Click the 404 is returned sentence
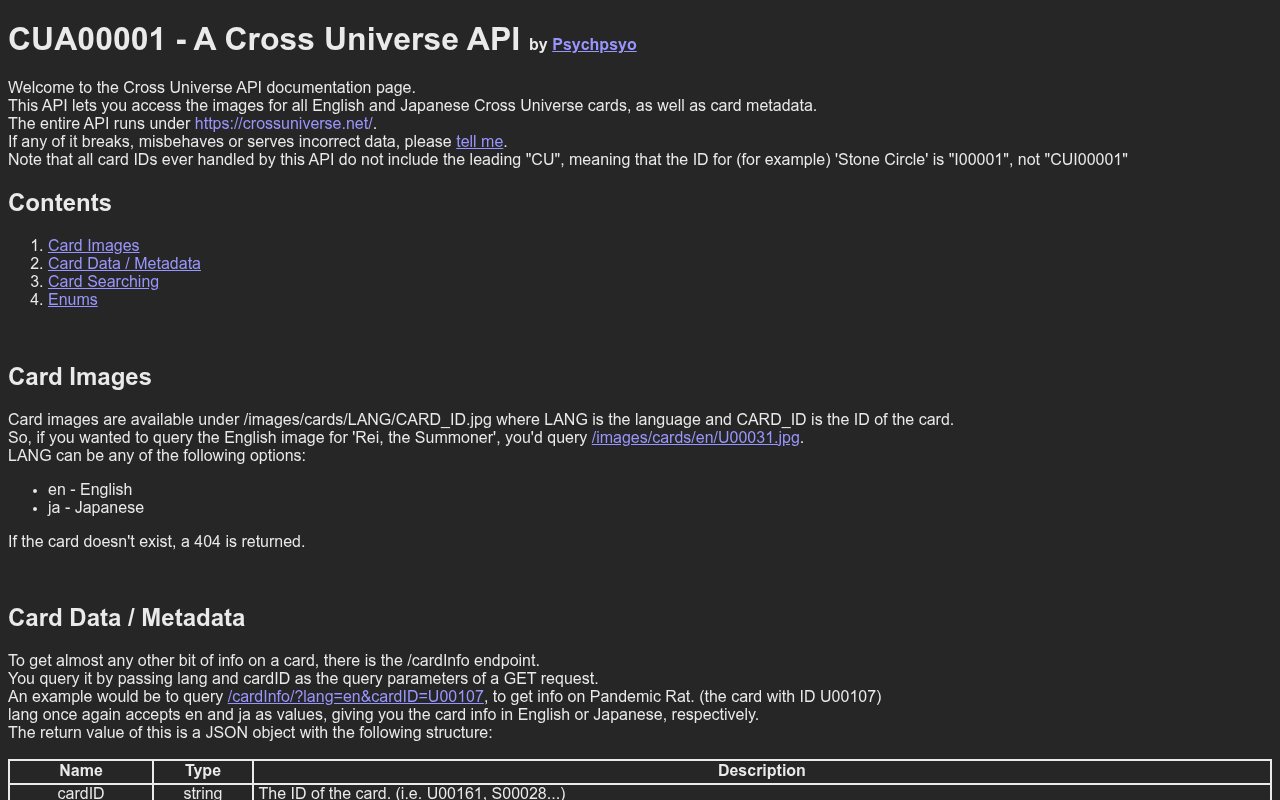 pyautogui.click(x=156, y=541)
